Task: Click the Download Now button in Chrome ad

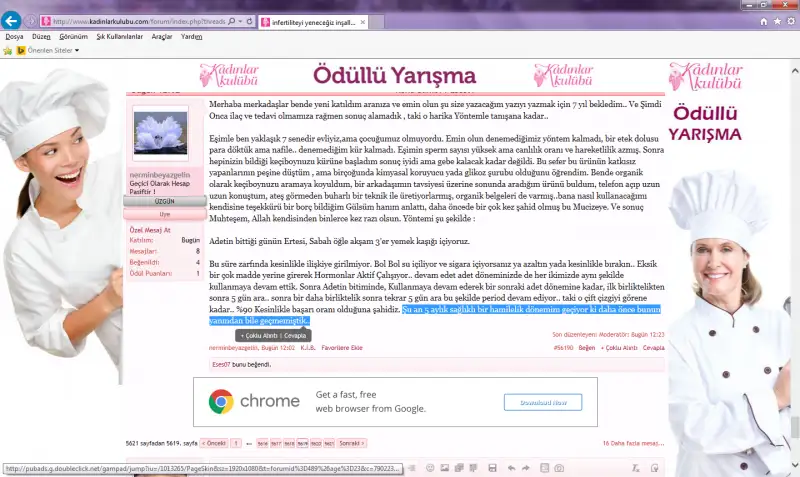Action: click(543, 401)
